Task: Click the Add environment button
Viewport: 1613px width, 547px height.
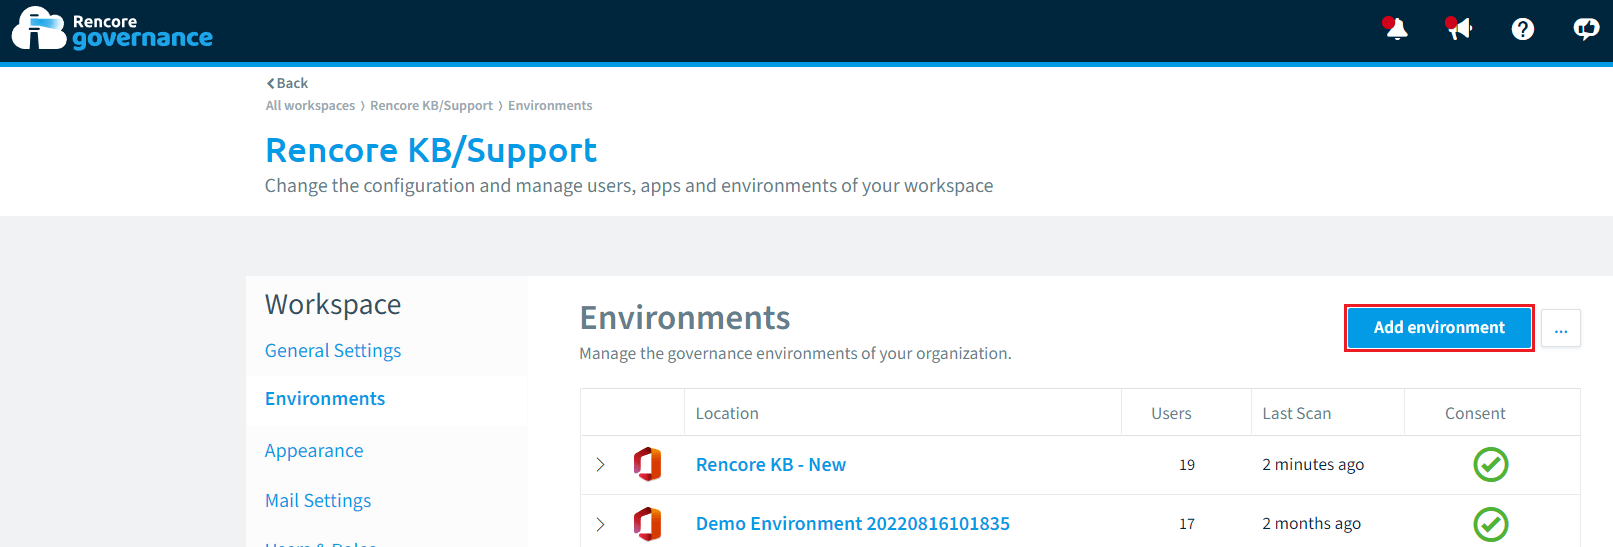Action: click(x=1439, y=328)
